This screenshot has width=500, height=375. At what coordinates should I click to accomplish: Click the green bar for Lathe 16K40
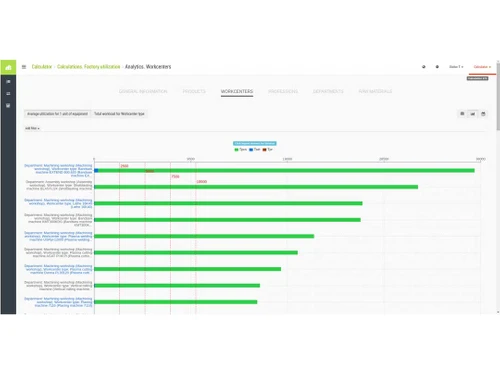pos(228,203)
